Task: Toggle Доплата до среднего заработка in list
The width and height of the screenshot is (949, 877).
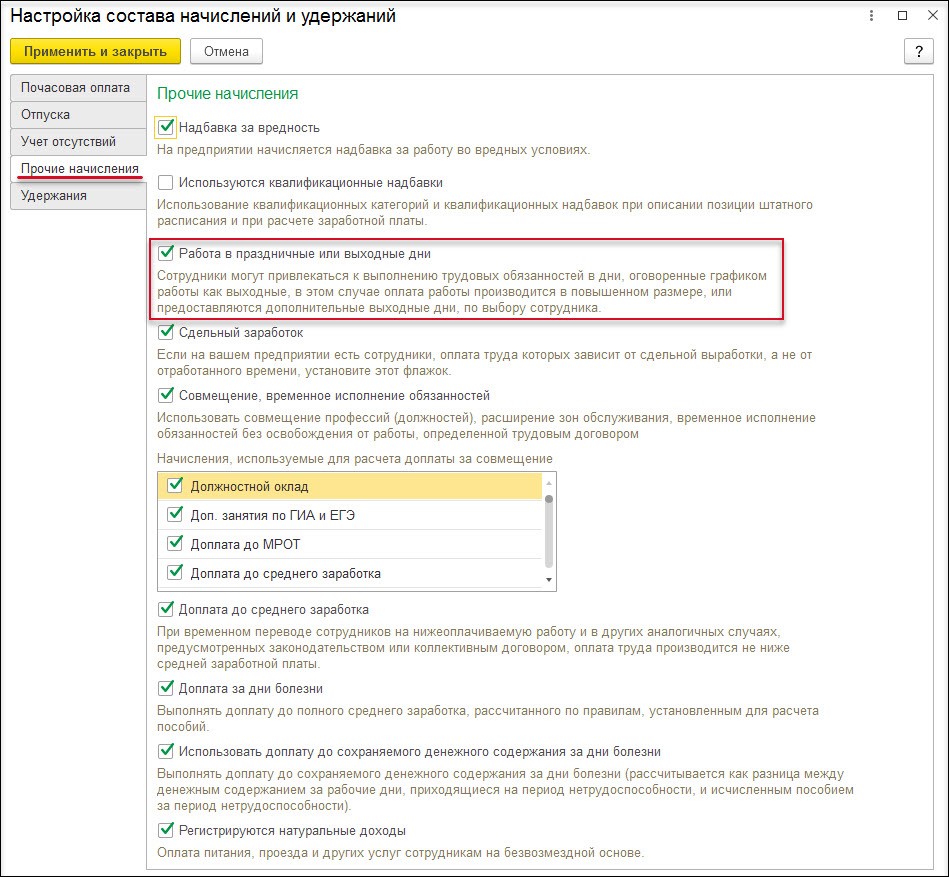Action: (175, 573)
